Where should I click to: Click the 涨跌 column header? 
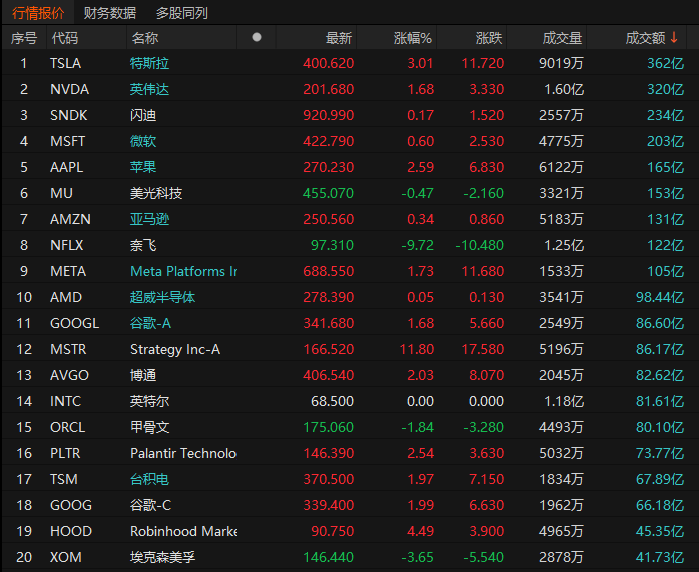pyautogui.click(x=489, y=38)
